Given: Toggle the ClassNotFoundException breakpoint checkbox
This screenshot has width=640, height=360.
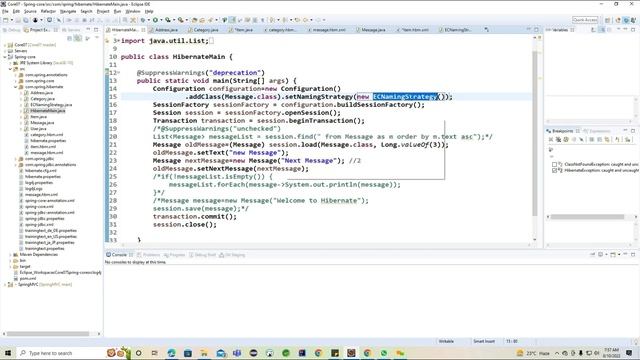Looking at the screenshot, I should [x=554, y=164].
